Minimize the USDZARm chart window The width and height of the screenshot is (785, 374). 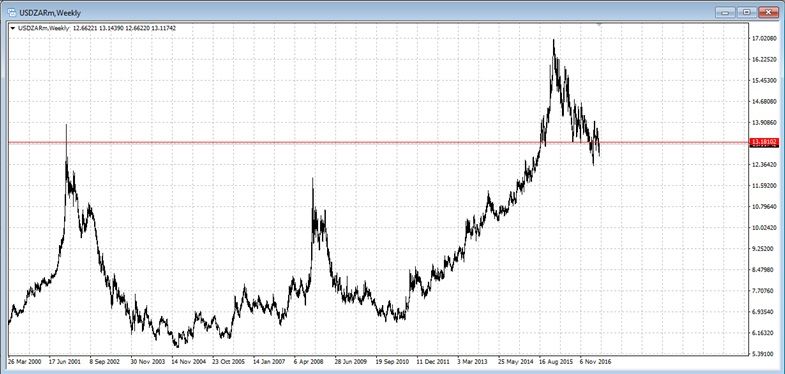(725, 13)
